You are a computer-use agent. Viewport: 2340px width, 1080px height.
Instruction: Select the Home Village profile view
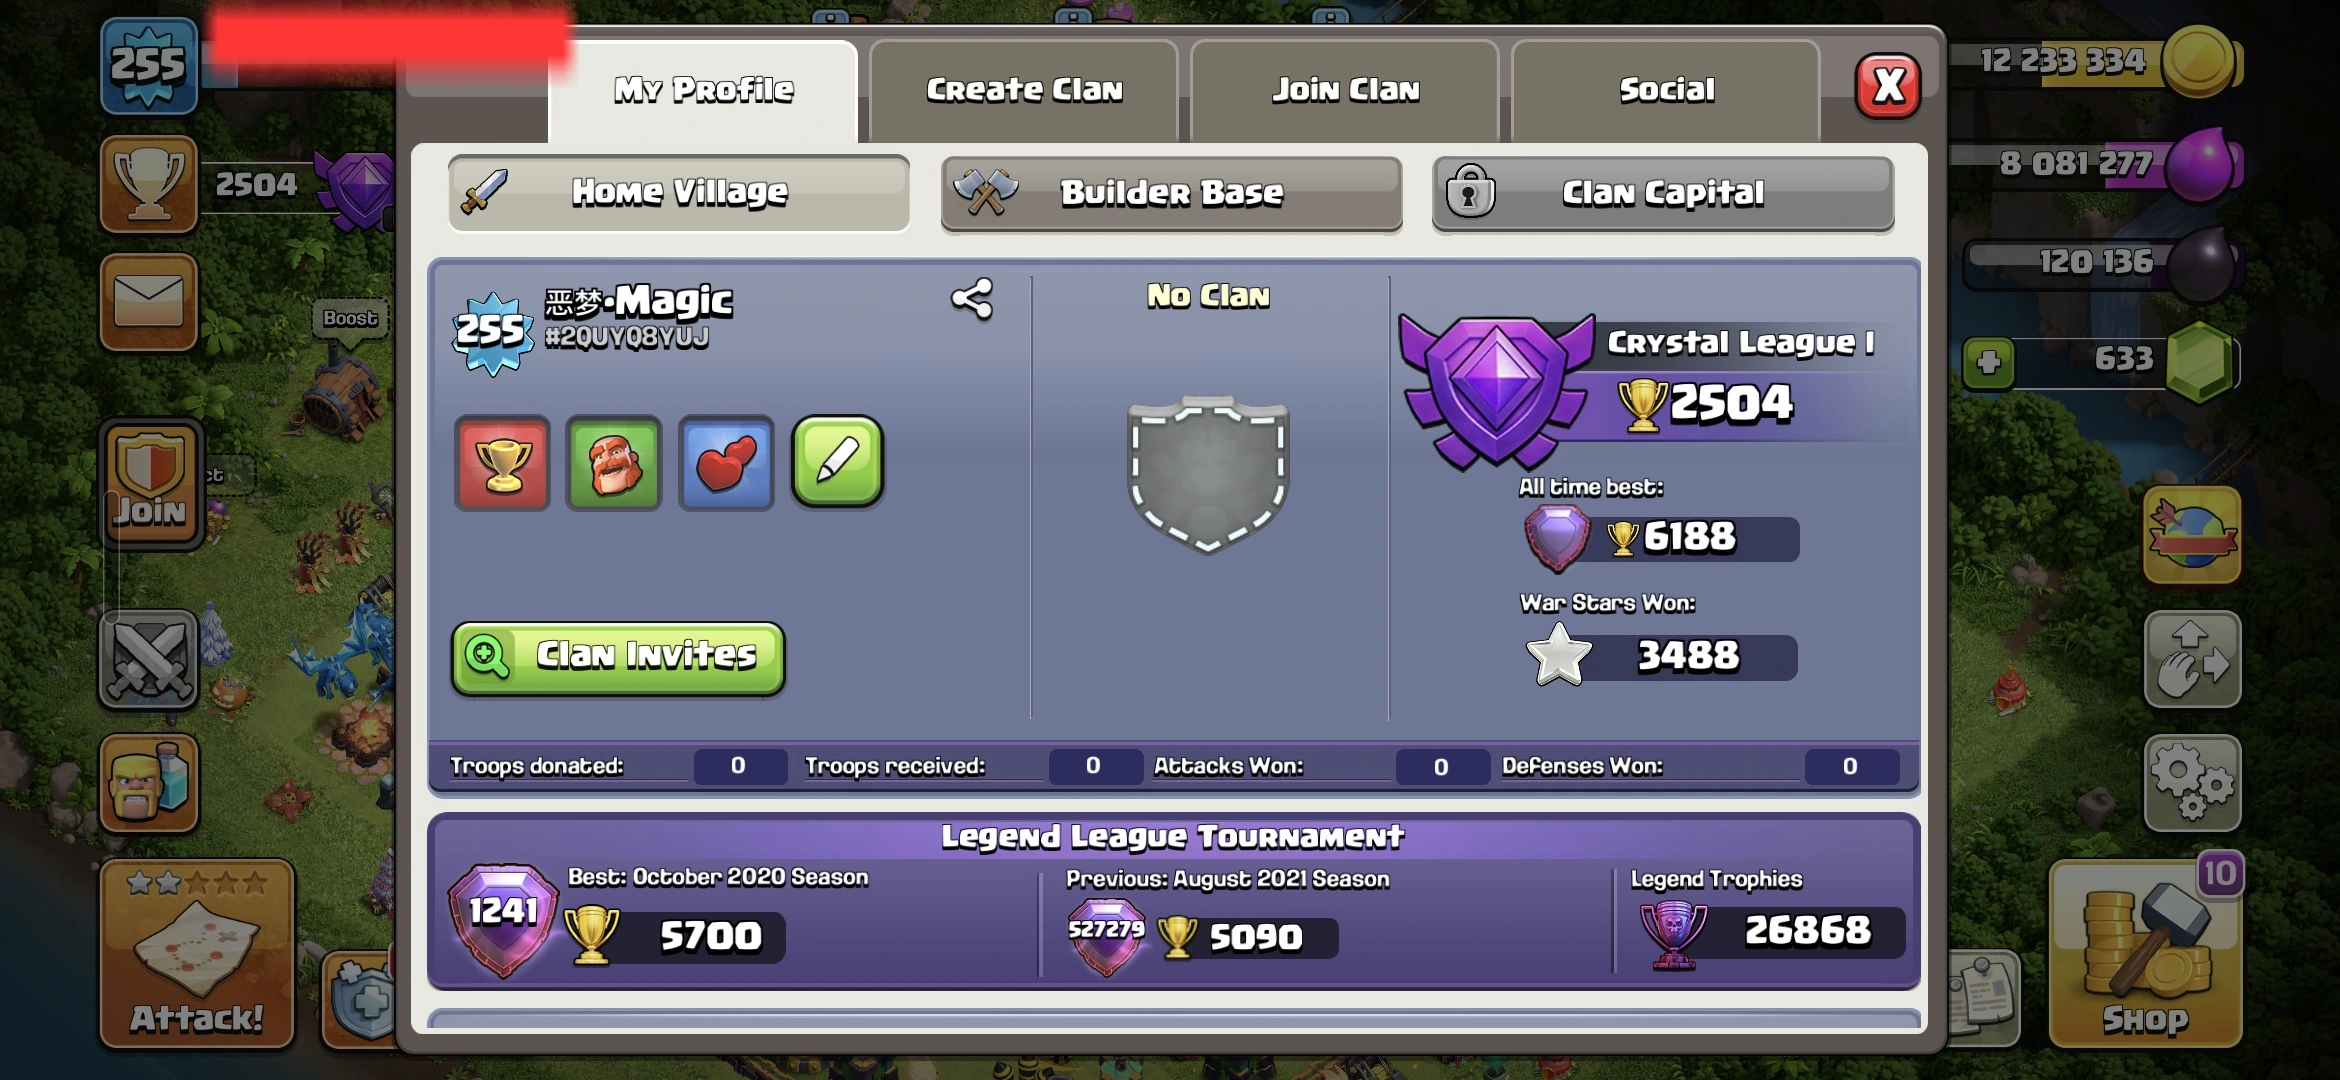point(679,192)
